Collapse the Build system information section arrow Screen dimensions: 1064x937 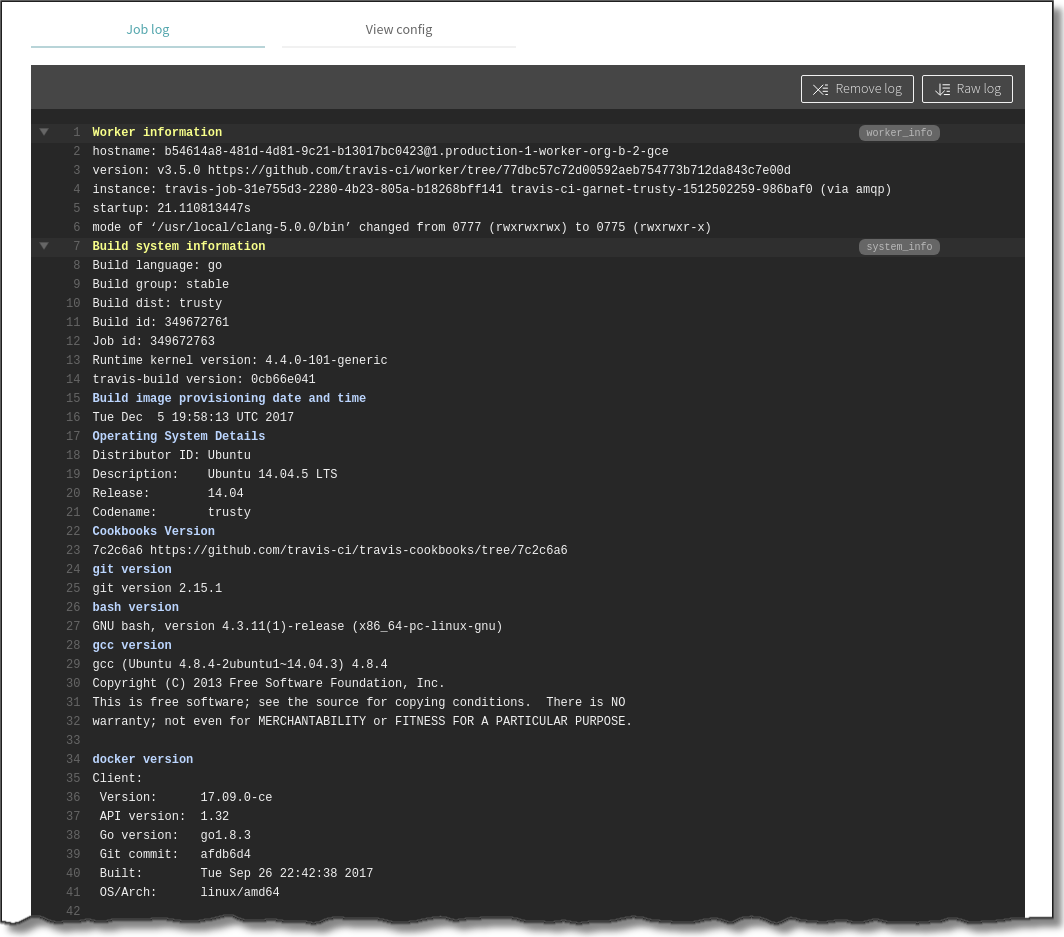[44, 246]
